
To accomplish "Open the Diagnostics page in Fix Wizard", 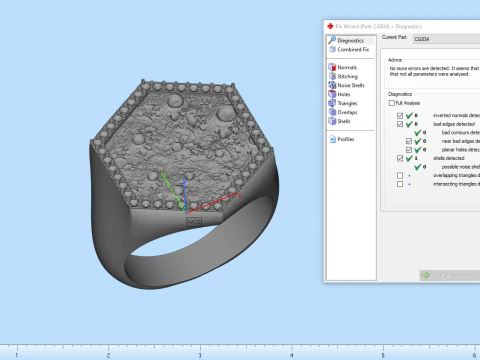I will click(x=350, y=40).
